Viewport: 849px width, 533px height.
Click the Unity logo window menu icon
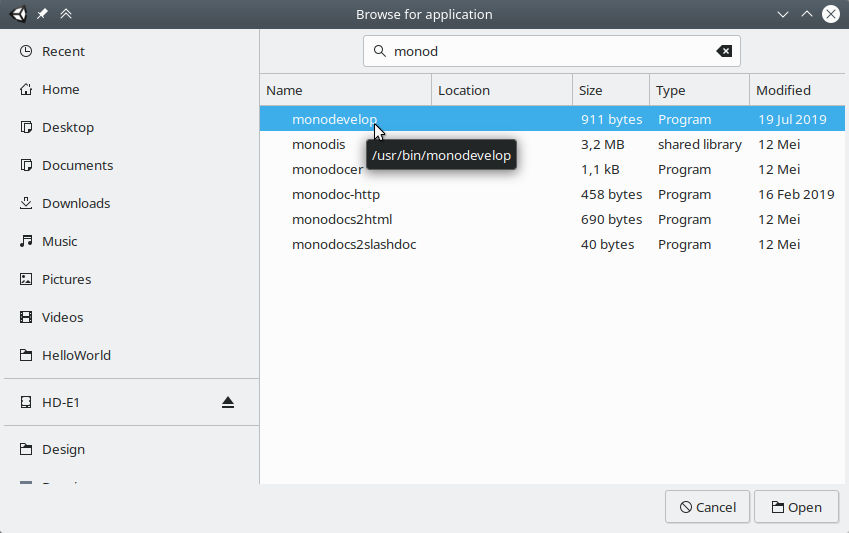point(17,15)
